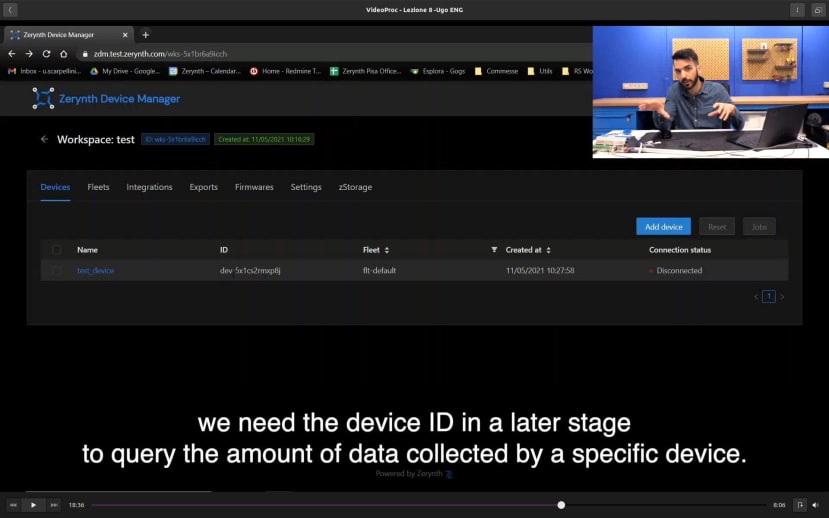Open the Zerynth Calendar bookmark

205,71
